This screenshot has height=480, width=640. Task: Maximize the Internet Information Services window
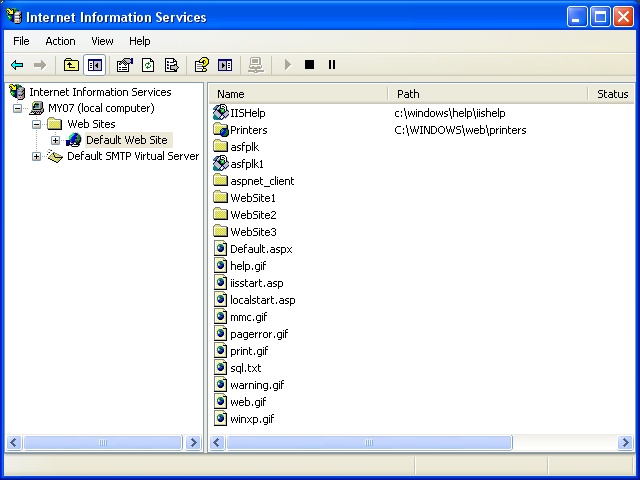point(600,17)
